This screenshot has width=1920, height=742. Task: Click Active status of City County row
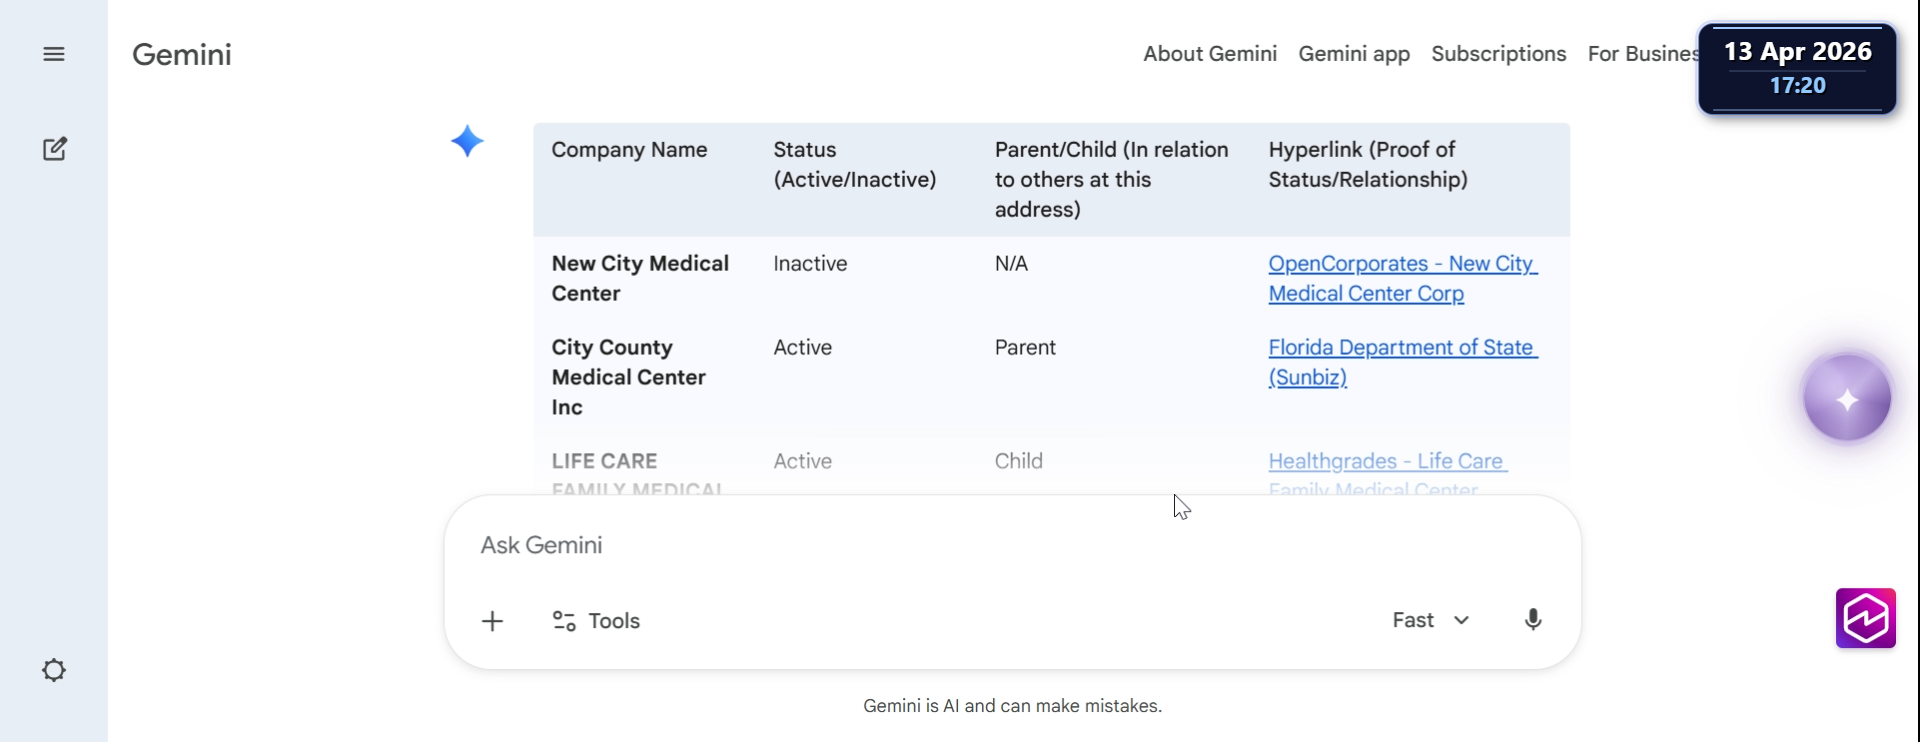(x=802, y=347)
